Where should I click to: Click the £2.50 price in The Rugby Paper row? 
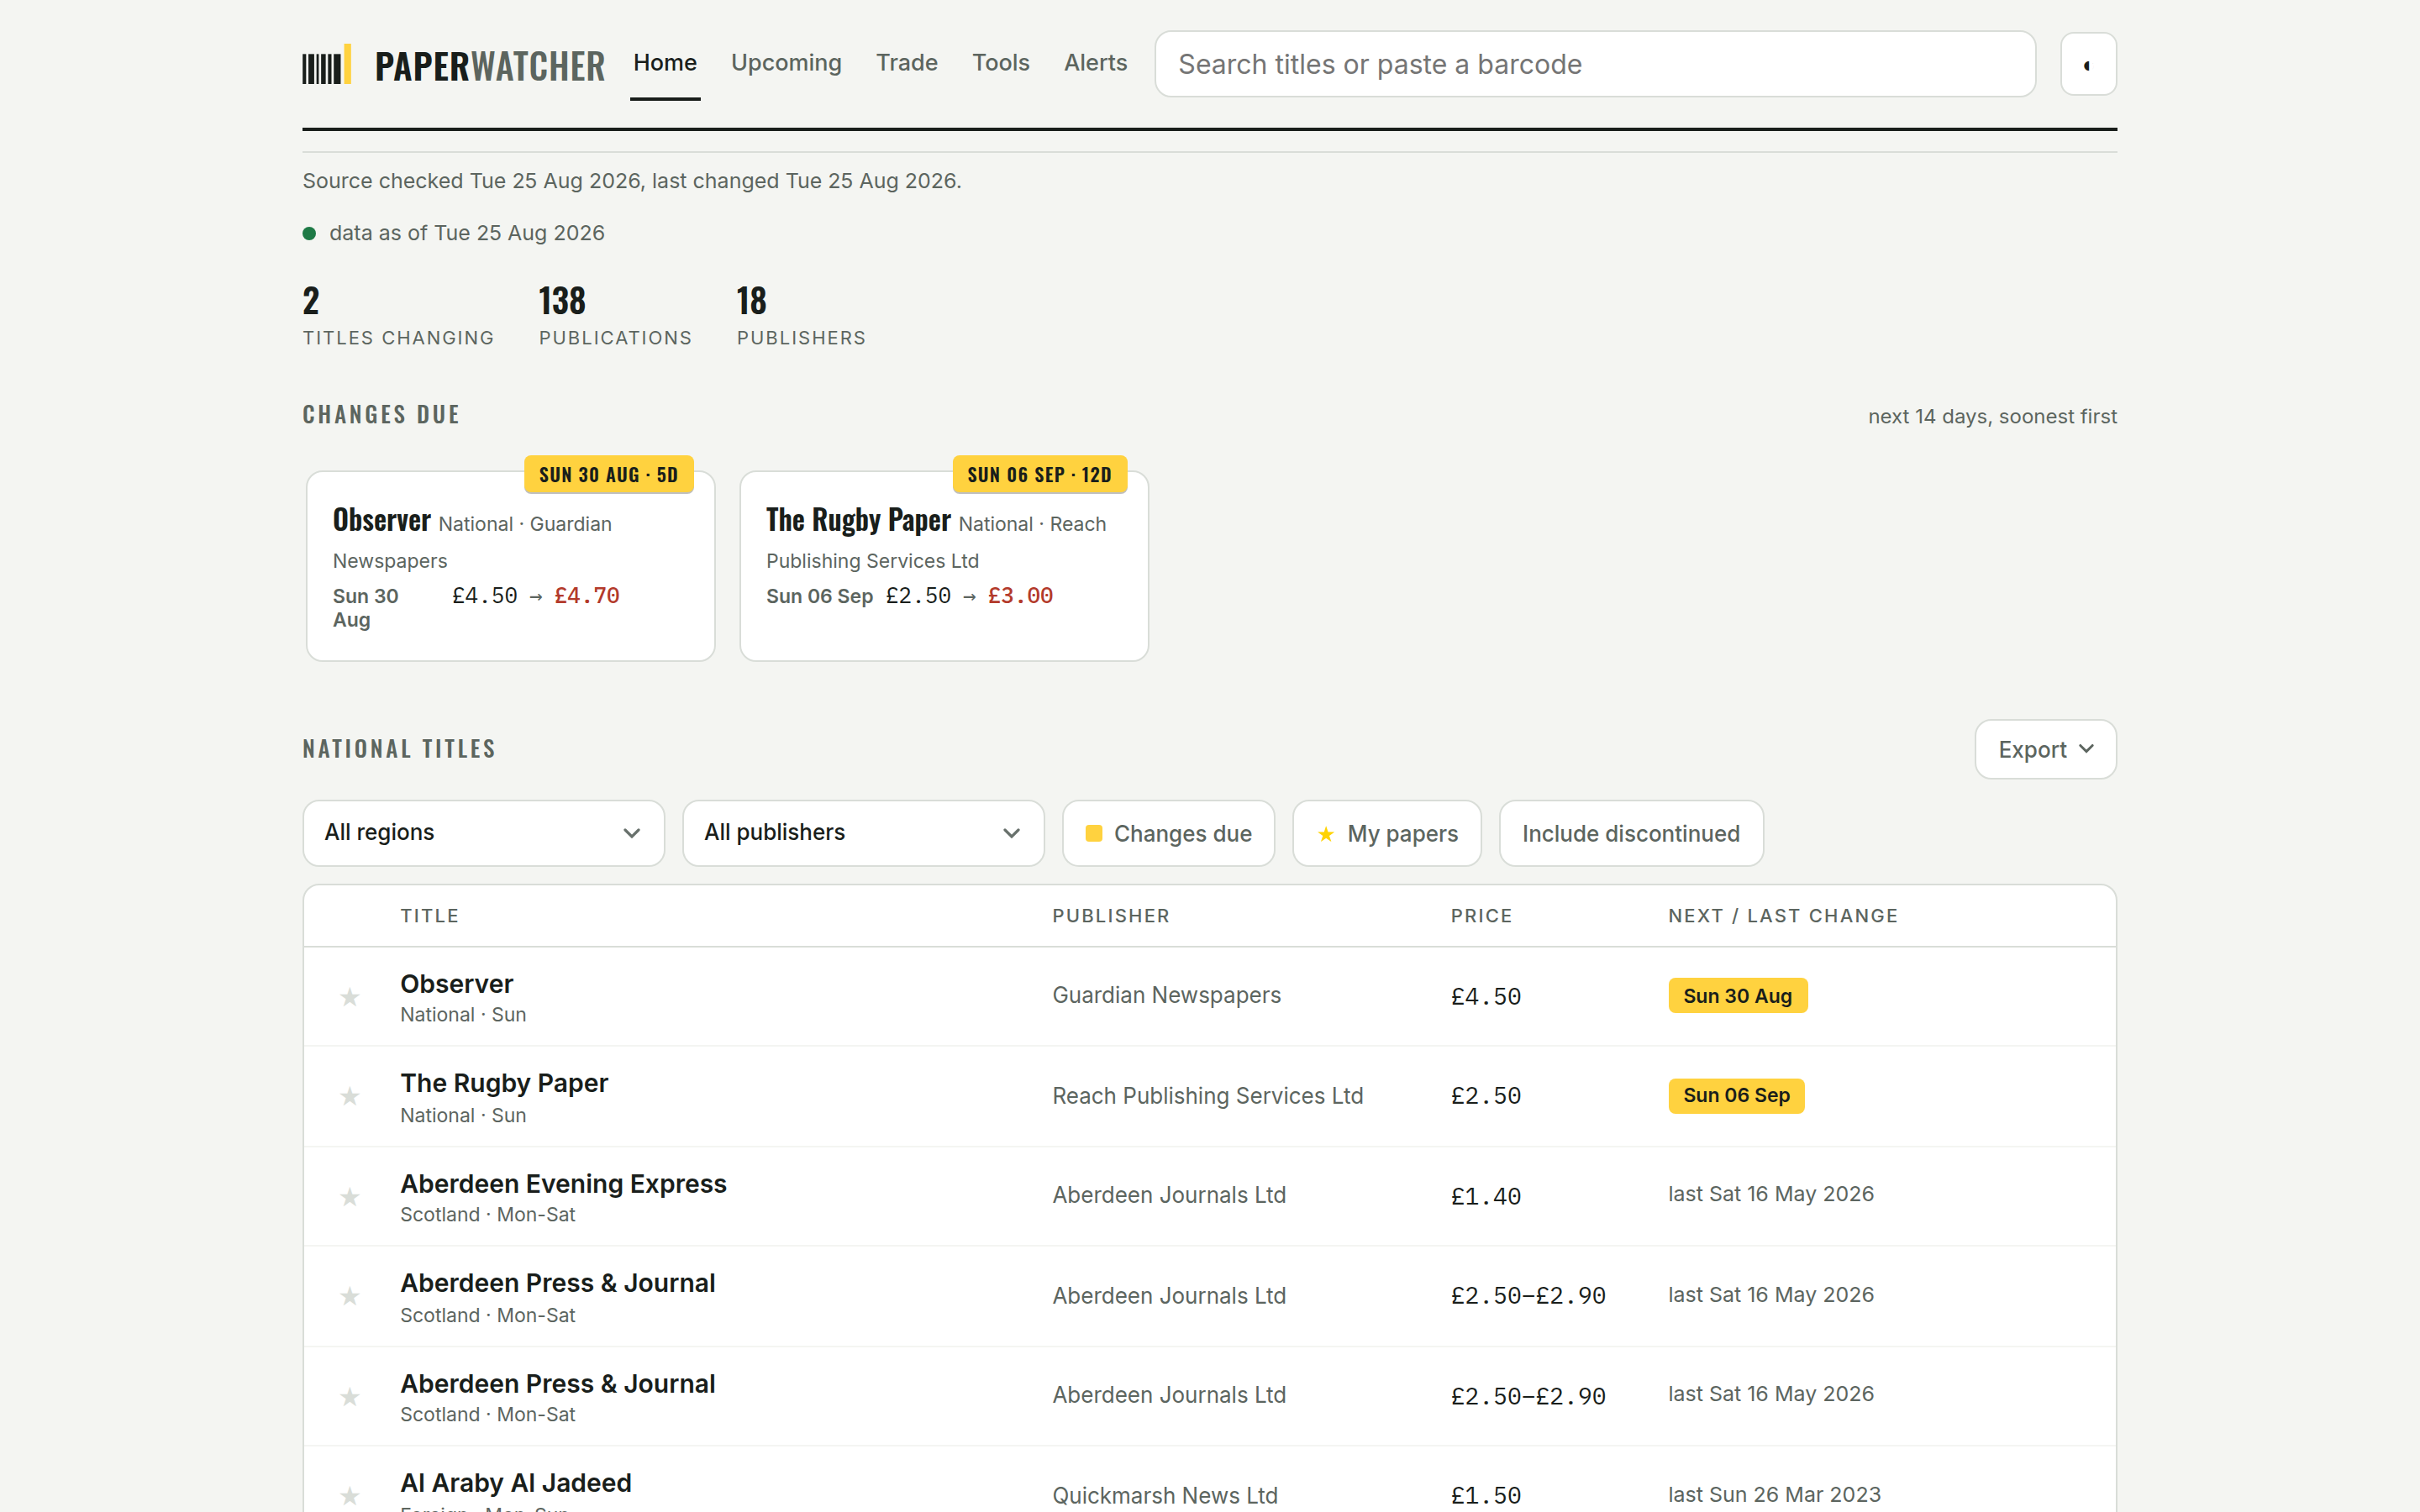(x=1486, y=1097)
